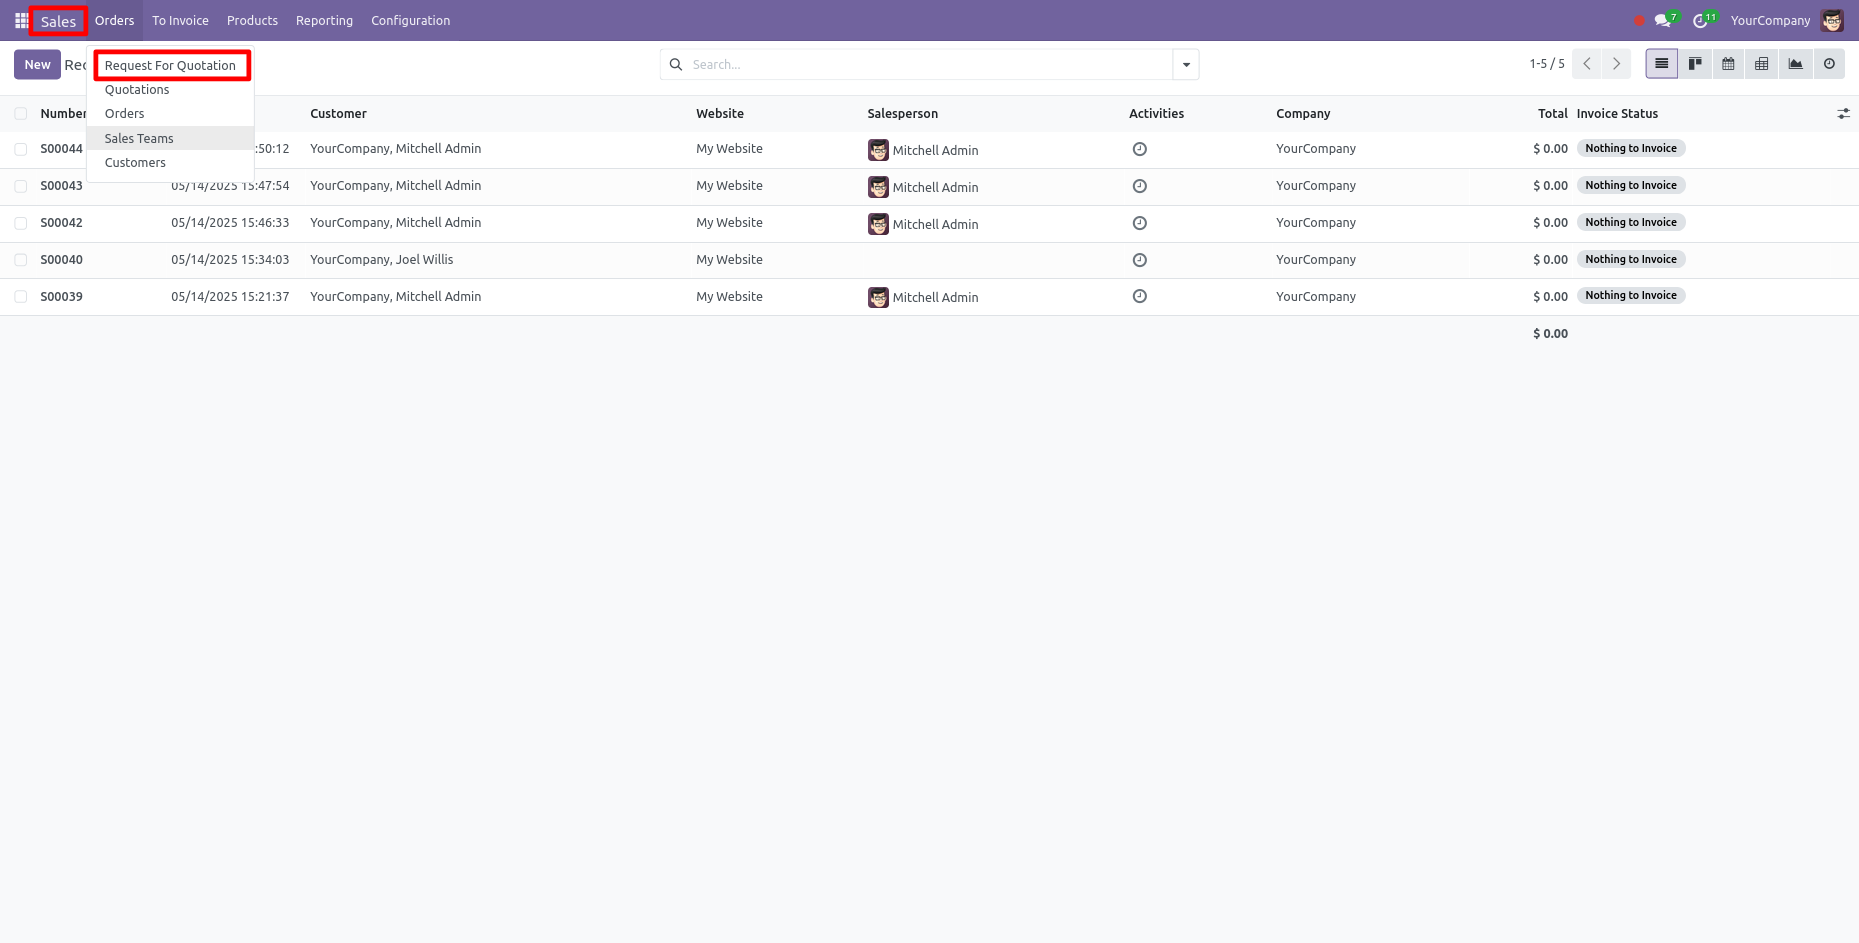Click Mitchell Admin avatar in S00044 row

click(x=878, y=150)
